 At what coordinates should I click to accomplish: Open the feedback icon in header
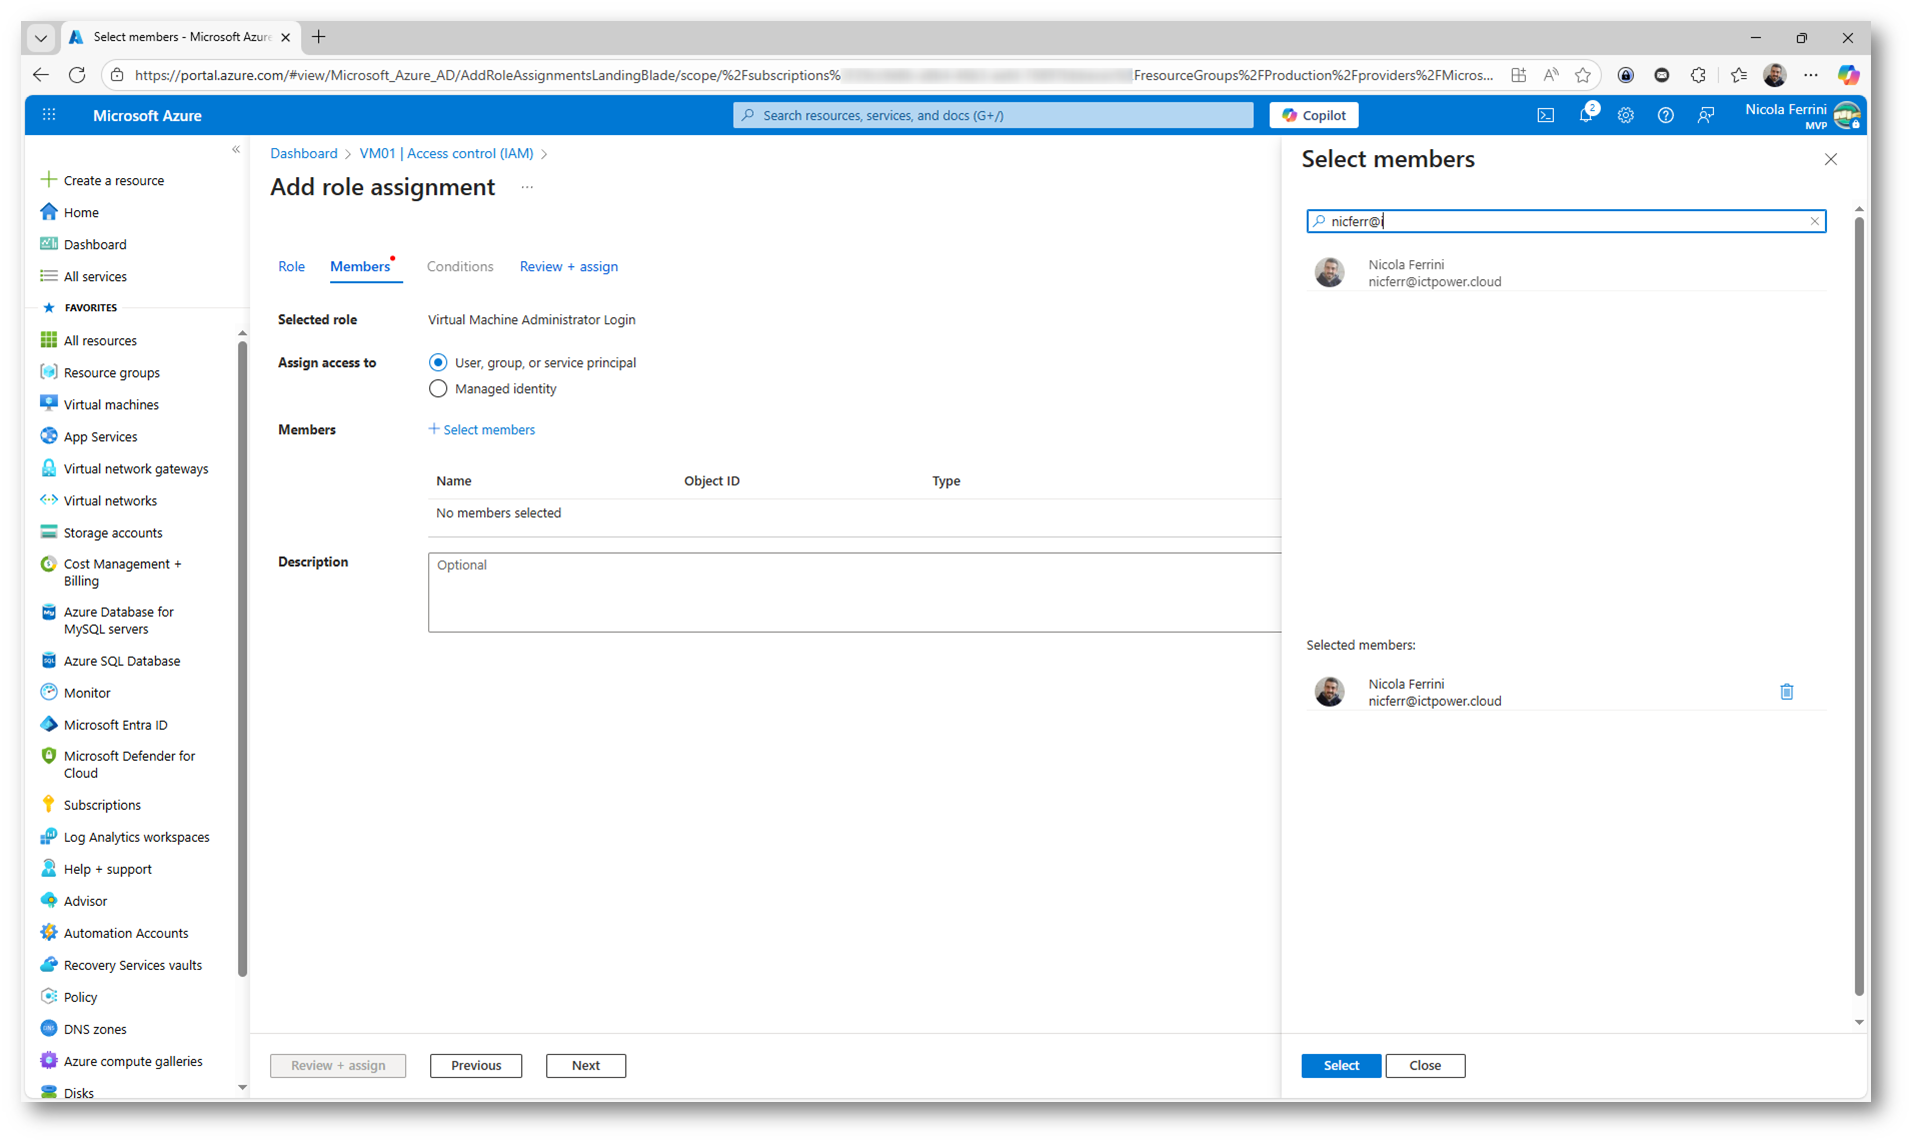click(1705, 116)
